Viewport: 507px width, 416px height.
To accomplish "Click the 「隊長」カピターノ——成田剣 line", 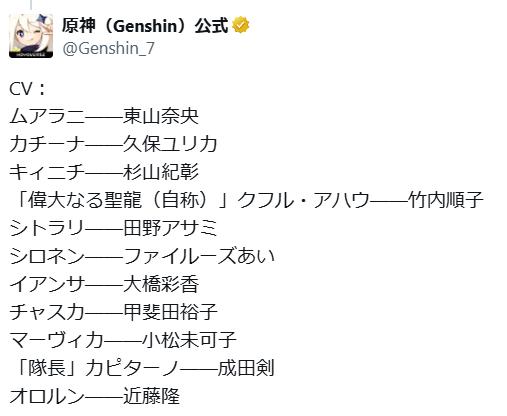I will tap(142, 369).
